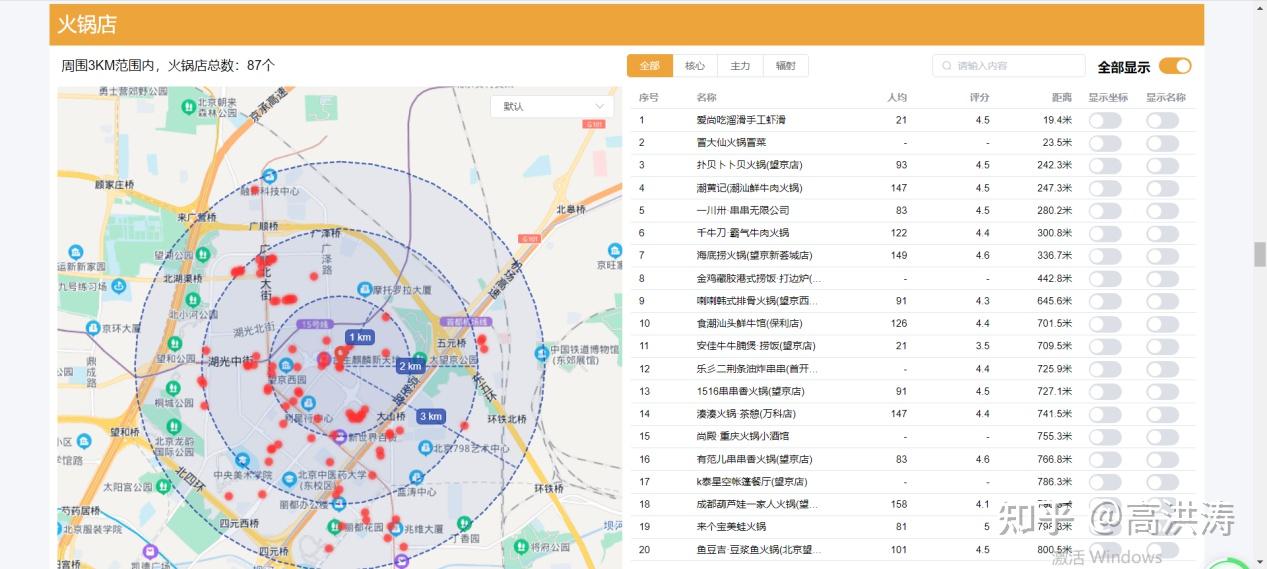Click the 序号 column header

(649, 97)
